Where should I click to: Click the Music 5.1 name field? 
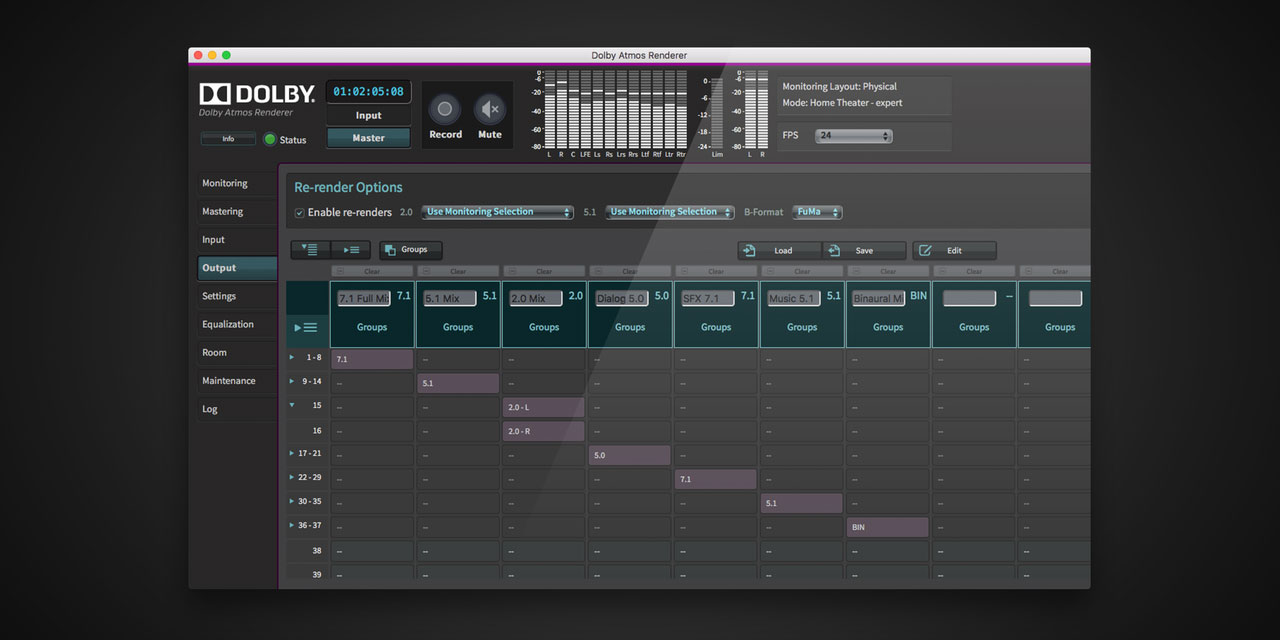793,298
